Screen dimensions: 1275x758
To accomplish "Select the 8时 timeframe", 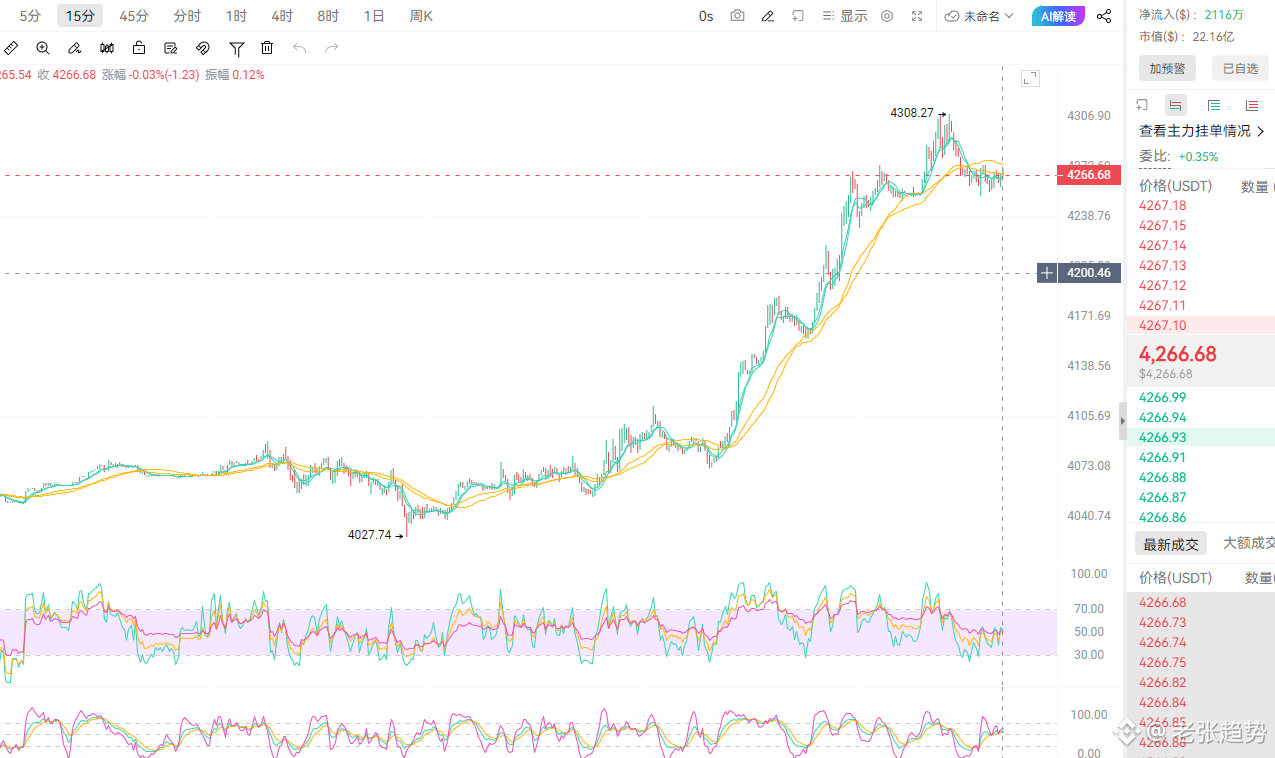I will pyautogui.click(x=328, y=16).
